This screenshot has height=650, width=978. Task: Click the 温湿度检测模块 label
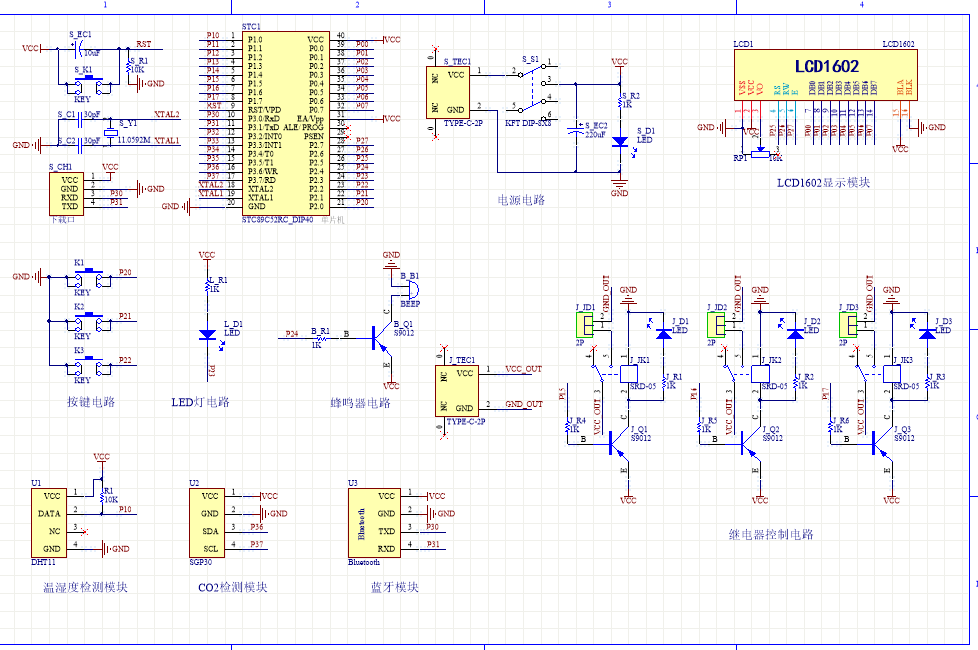click(85, 587)
